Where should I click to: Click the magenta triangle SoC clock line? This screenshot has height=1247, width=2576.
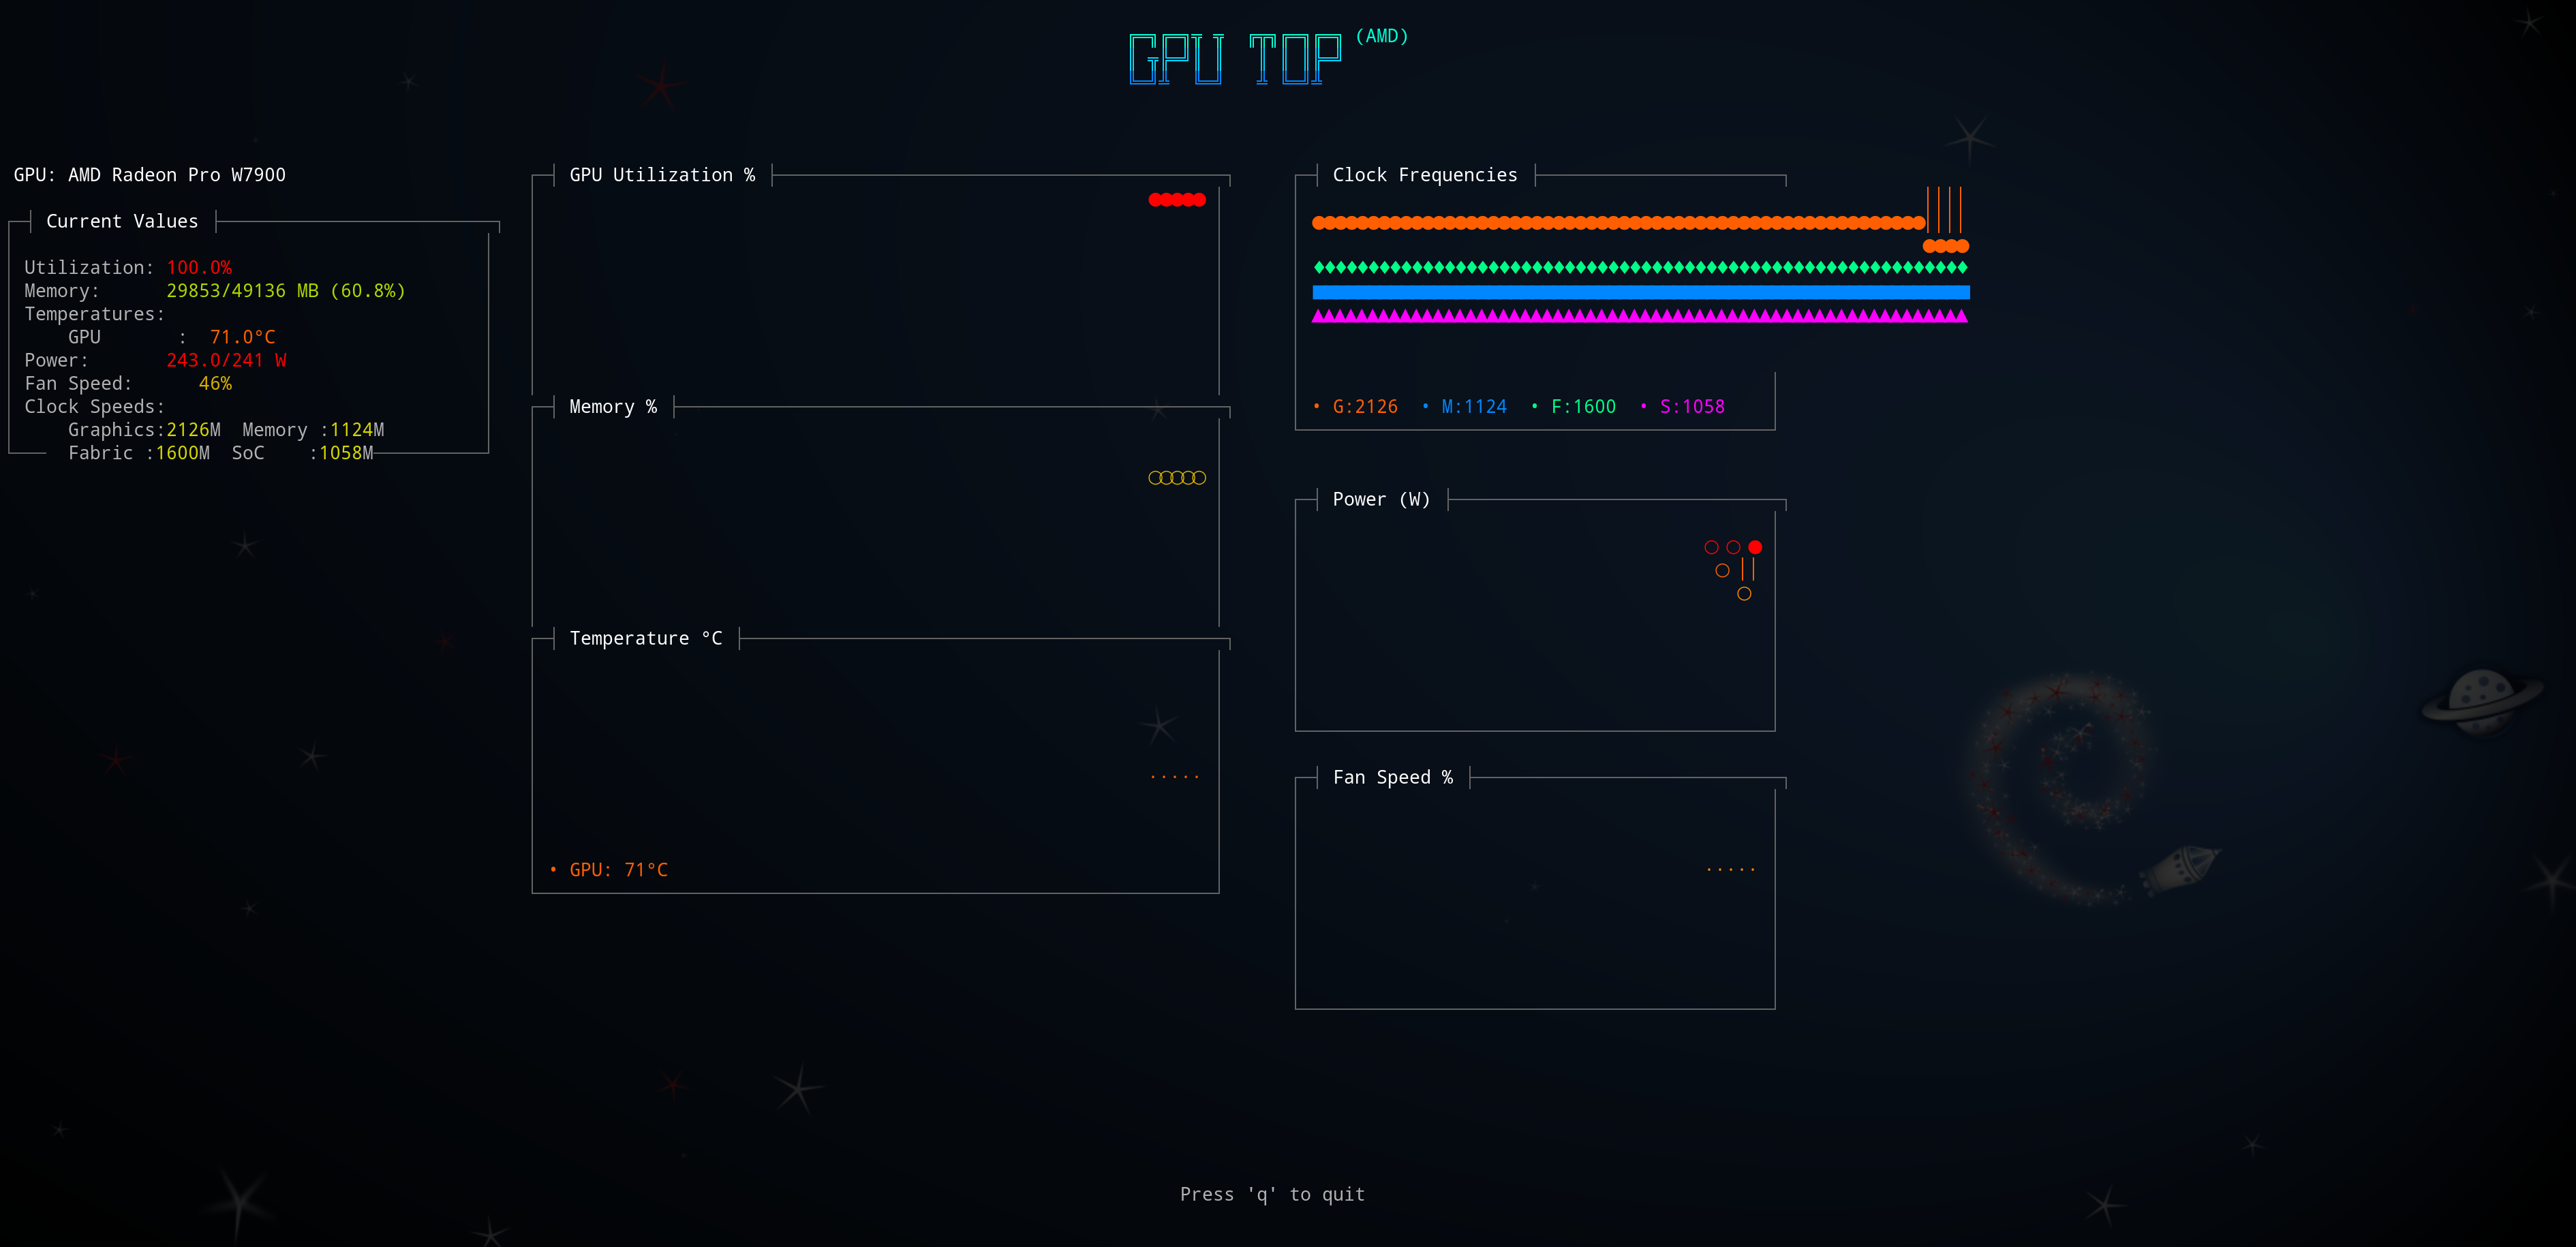pos(1640,316)
